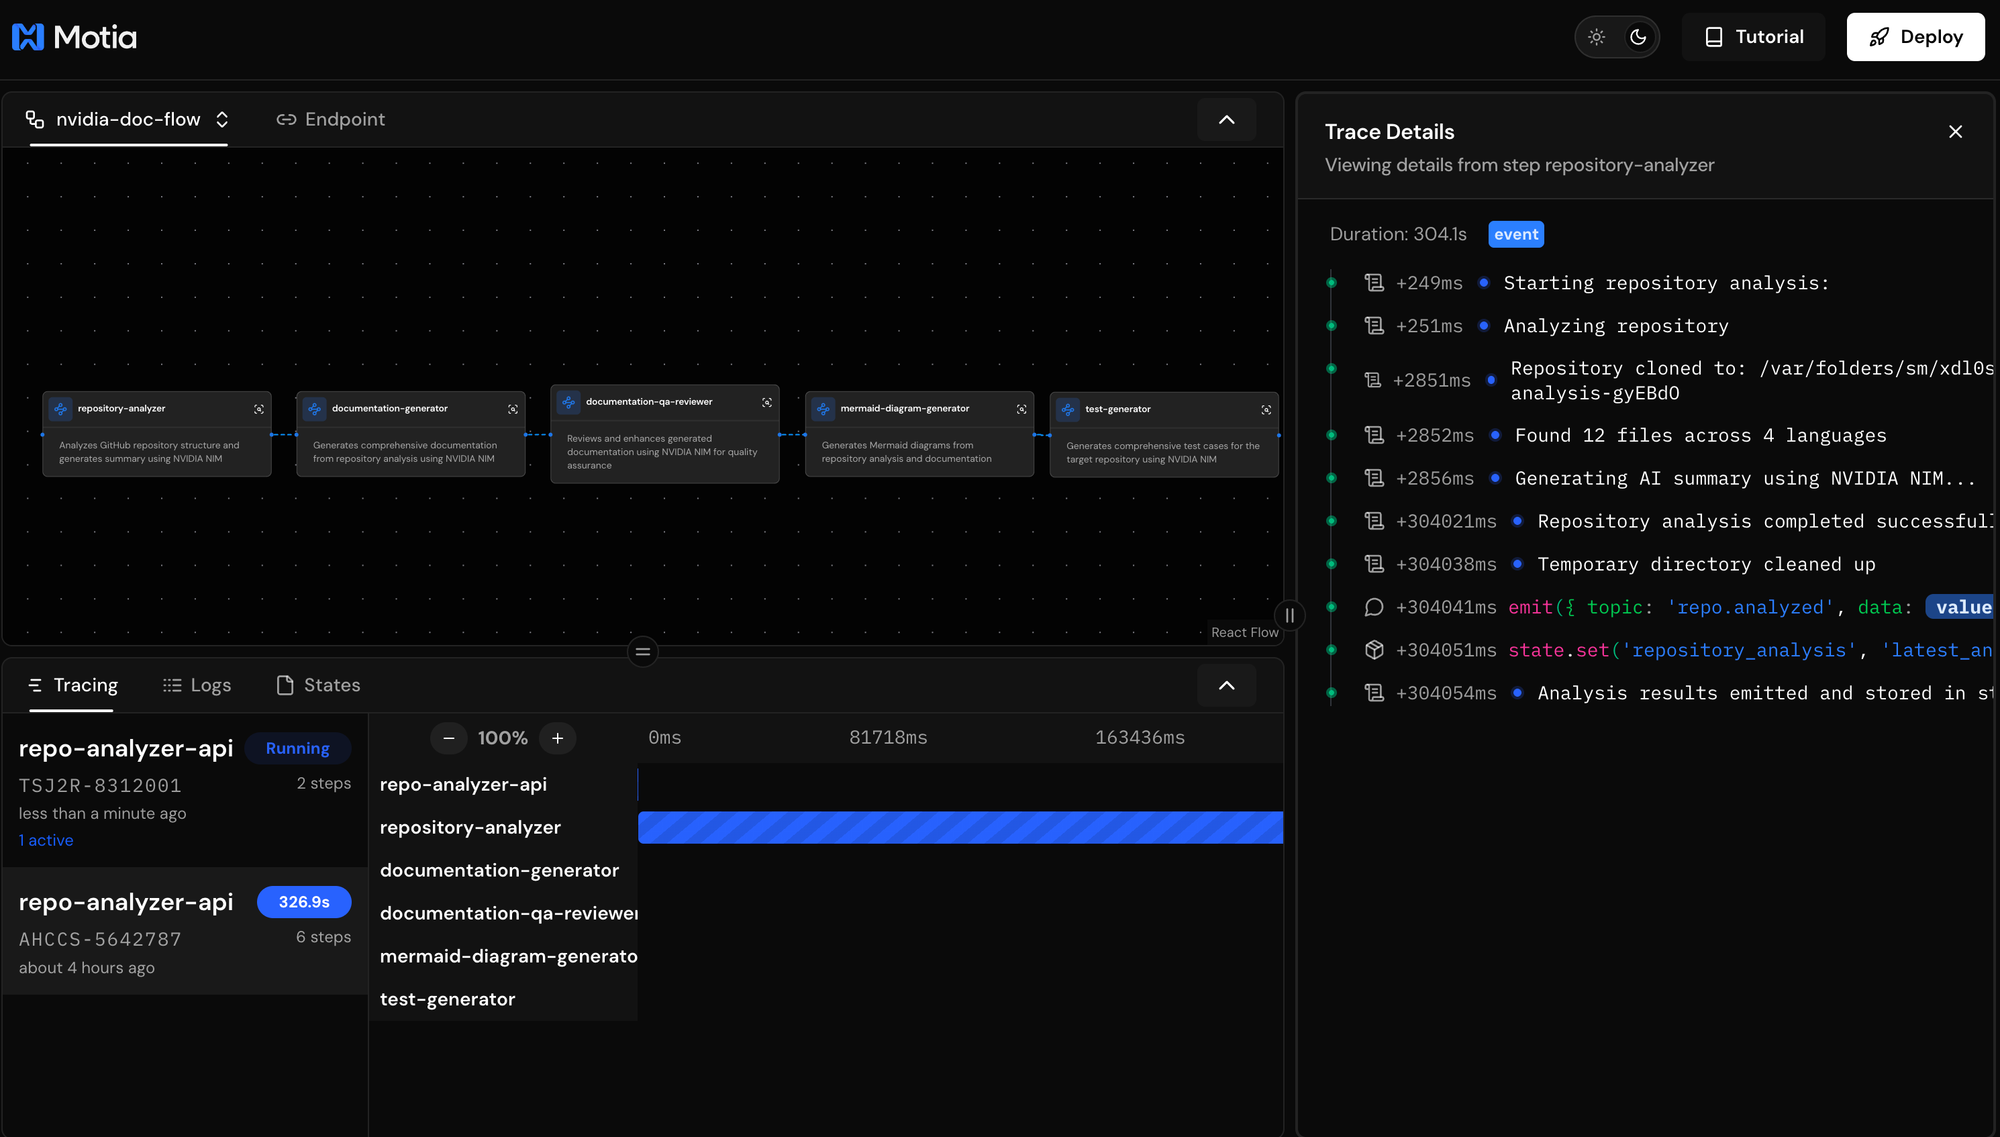
Task: Focus icon on documentation-qa-reviewer node
Action: point(767,402)
